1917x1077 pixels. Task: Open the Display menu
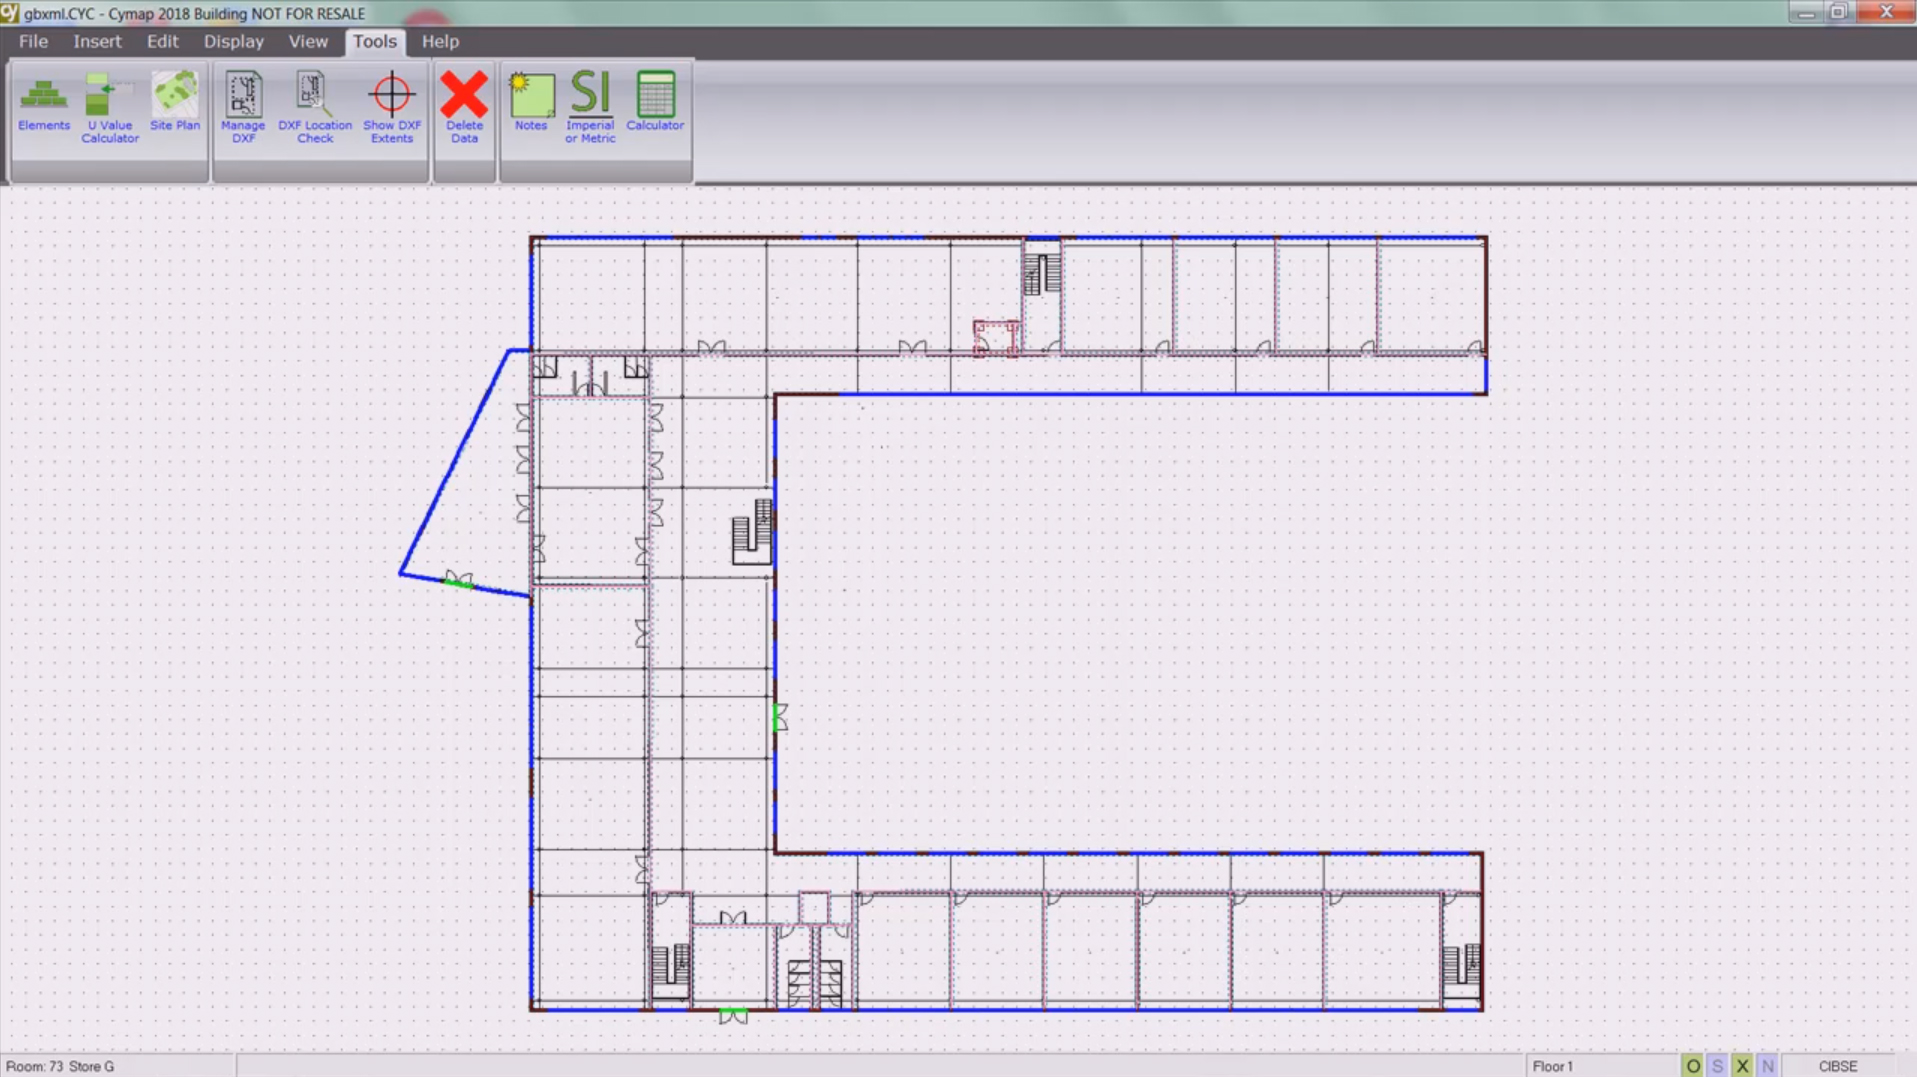(x=234, y=41)
